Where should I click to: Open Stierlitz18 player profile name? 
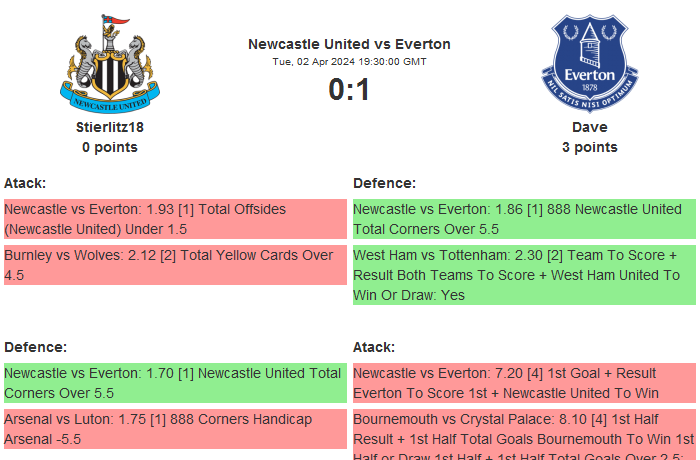[x=110, y=127]
